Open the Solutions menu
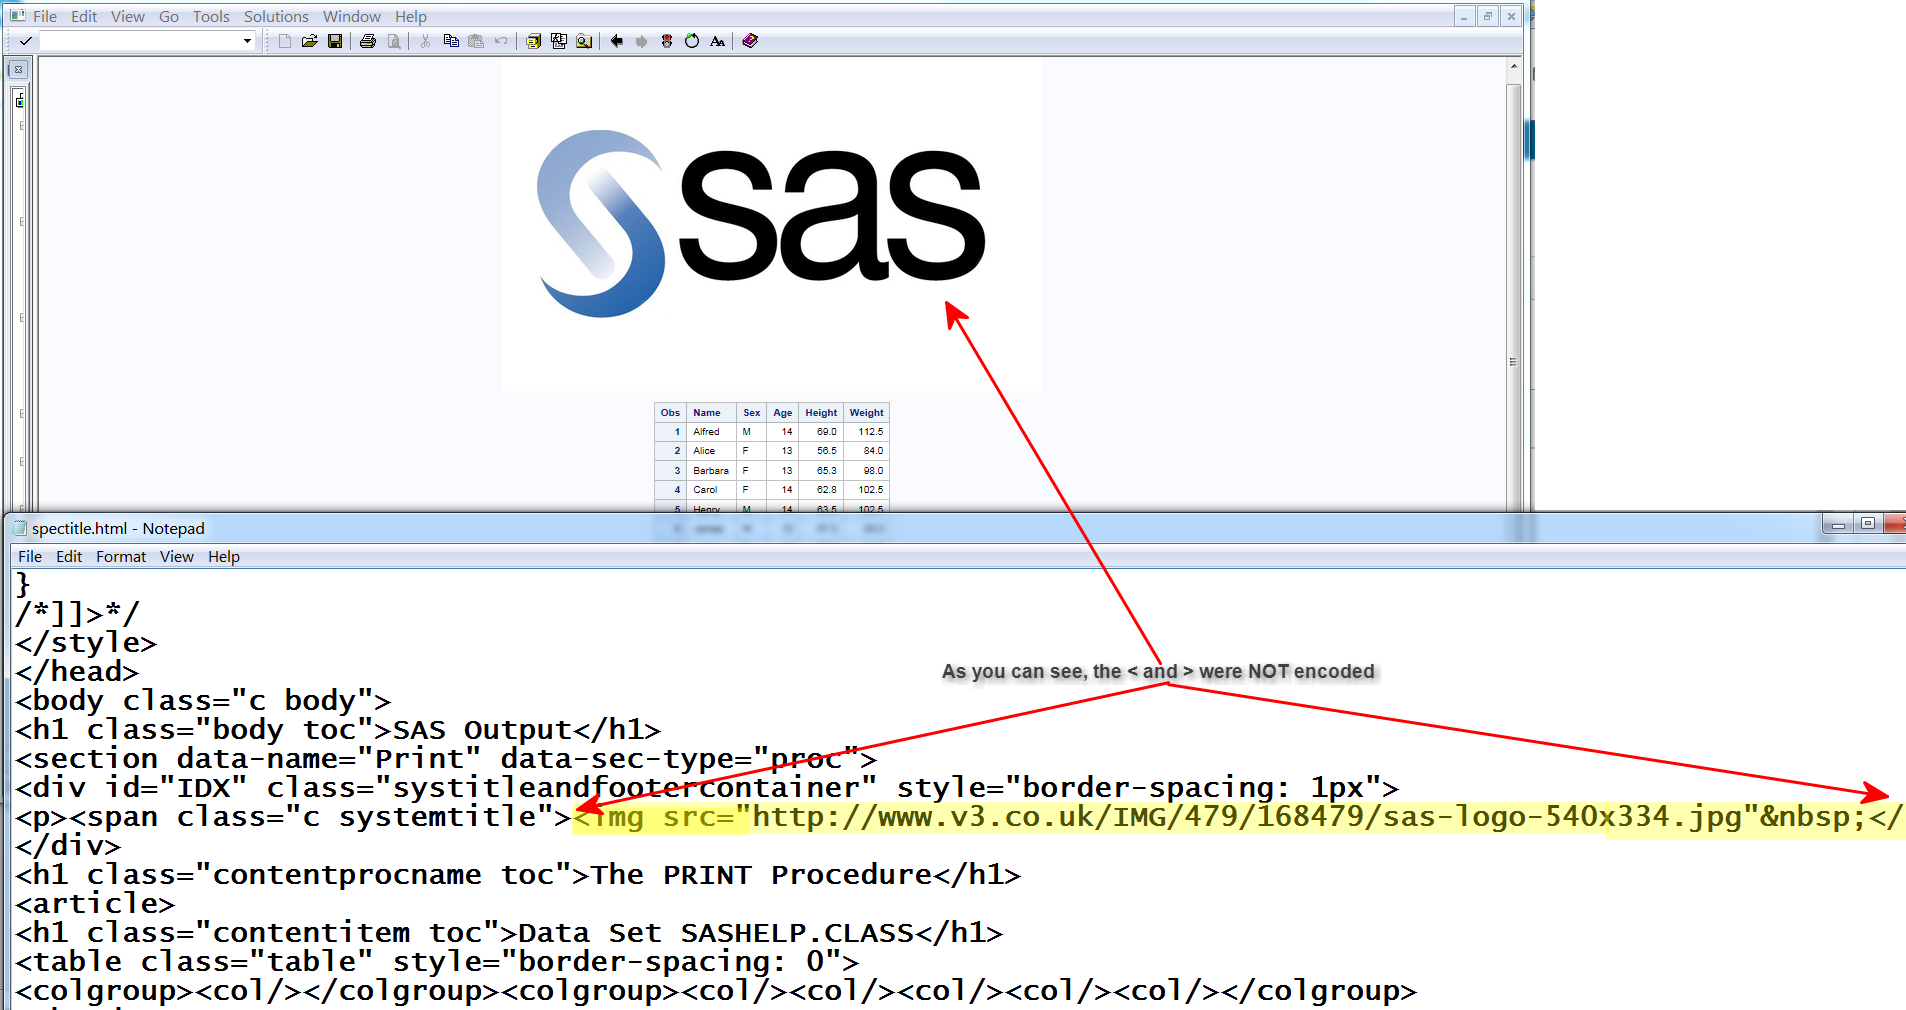The width and height of the screenshot is (1906, 1010). (276, 16)
